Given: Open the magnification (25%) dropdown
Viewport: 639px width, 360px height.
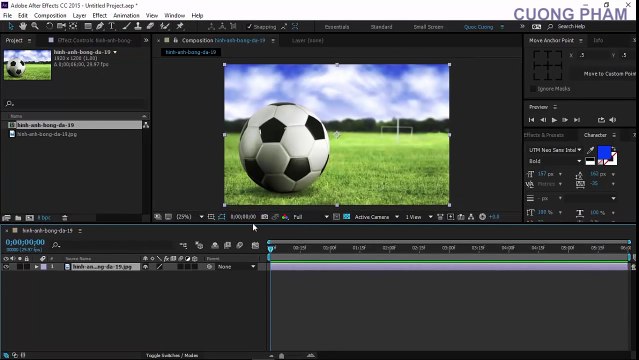Looking at the screenshot, I should [189, 216].
